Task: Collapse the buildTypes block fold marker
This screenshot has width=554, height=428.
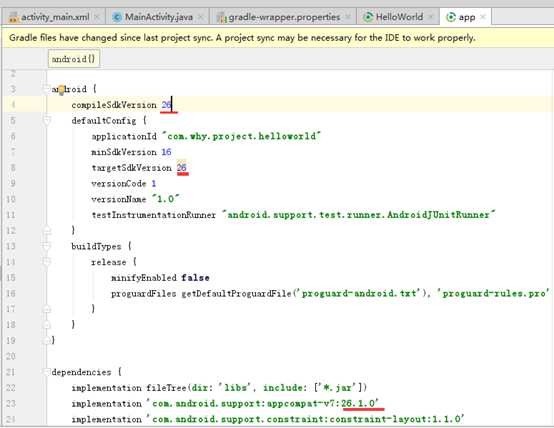Action: tap(46, 246)
